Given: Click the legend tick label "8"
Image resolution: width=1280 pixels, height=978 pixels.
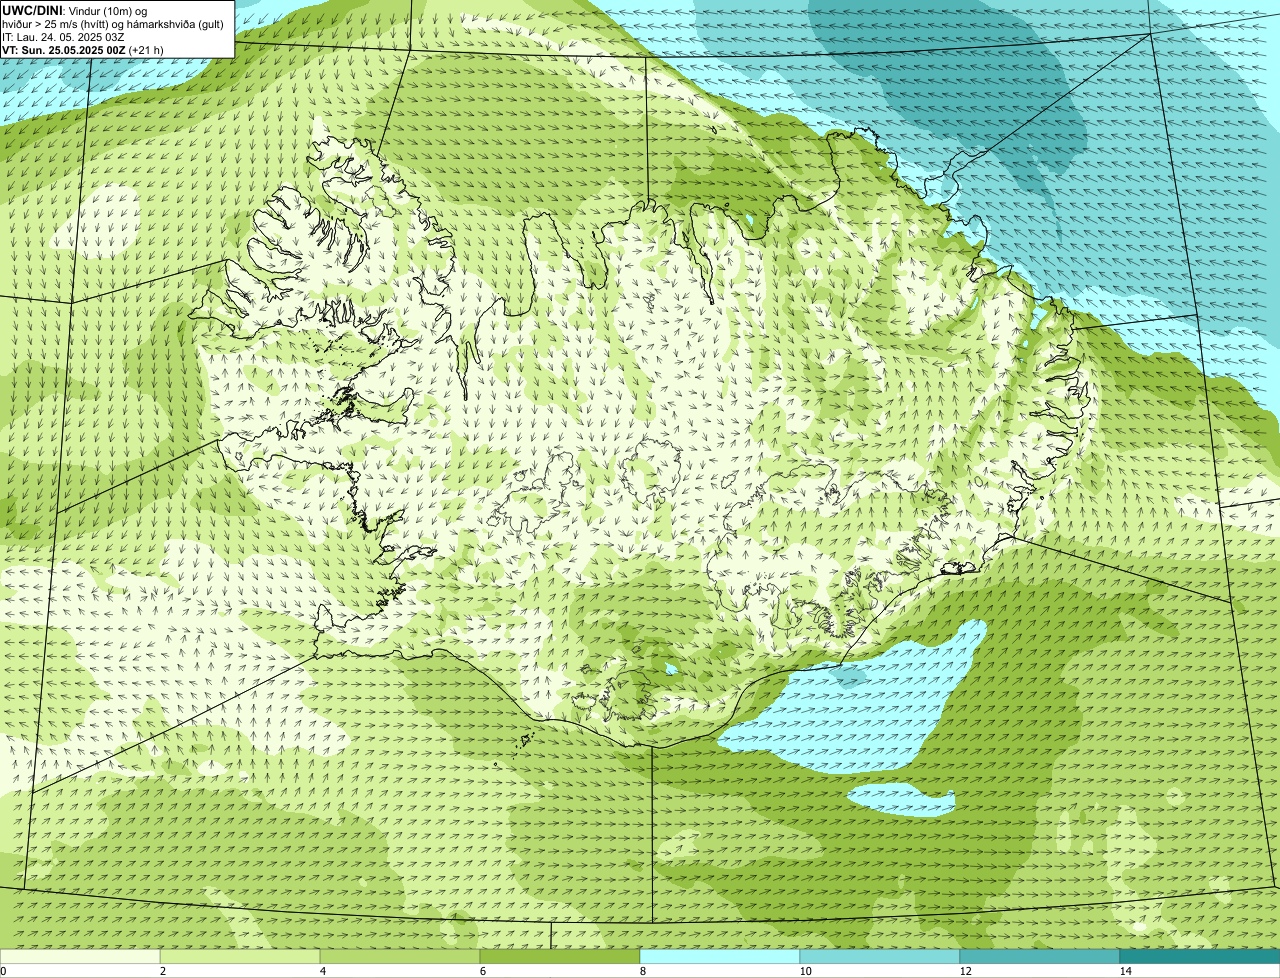Looking at the screenshot, I should tap(642, 971).
